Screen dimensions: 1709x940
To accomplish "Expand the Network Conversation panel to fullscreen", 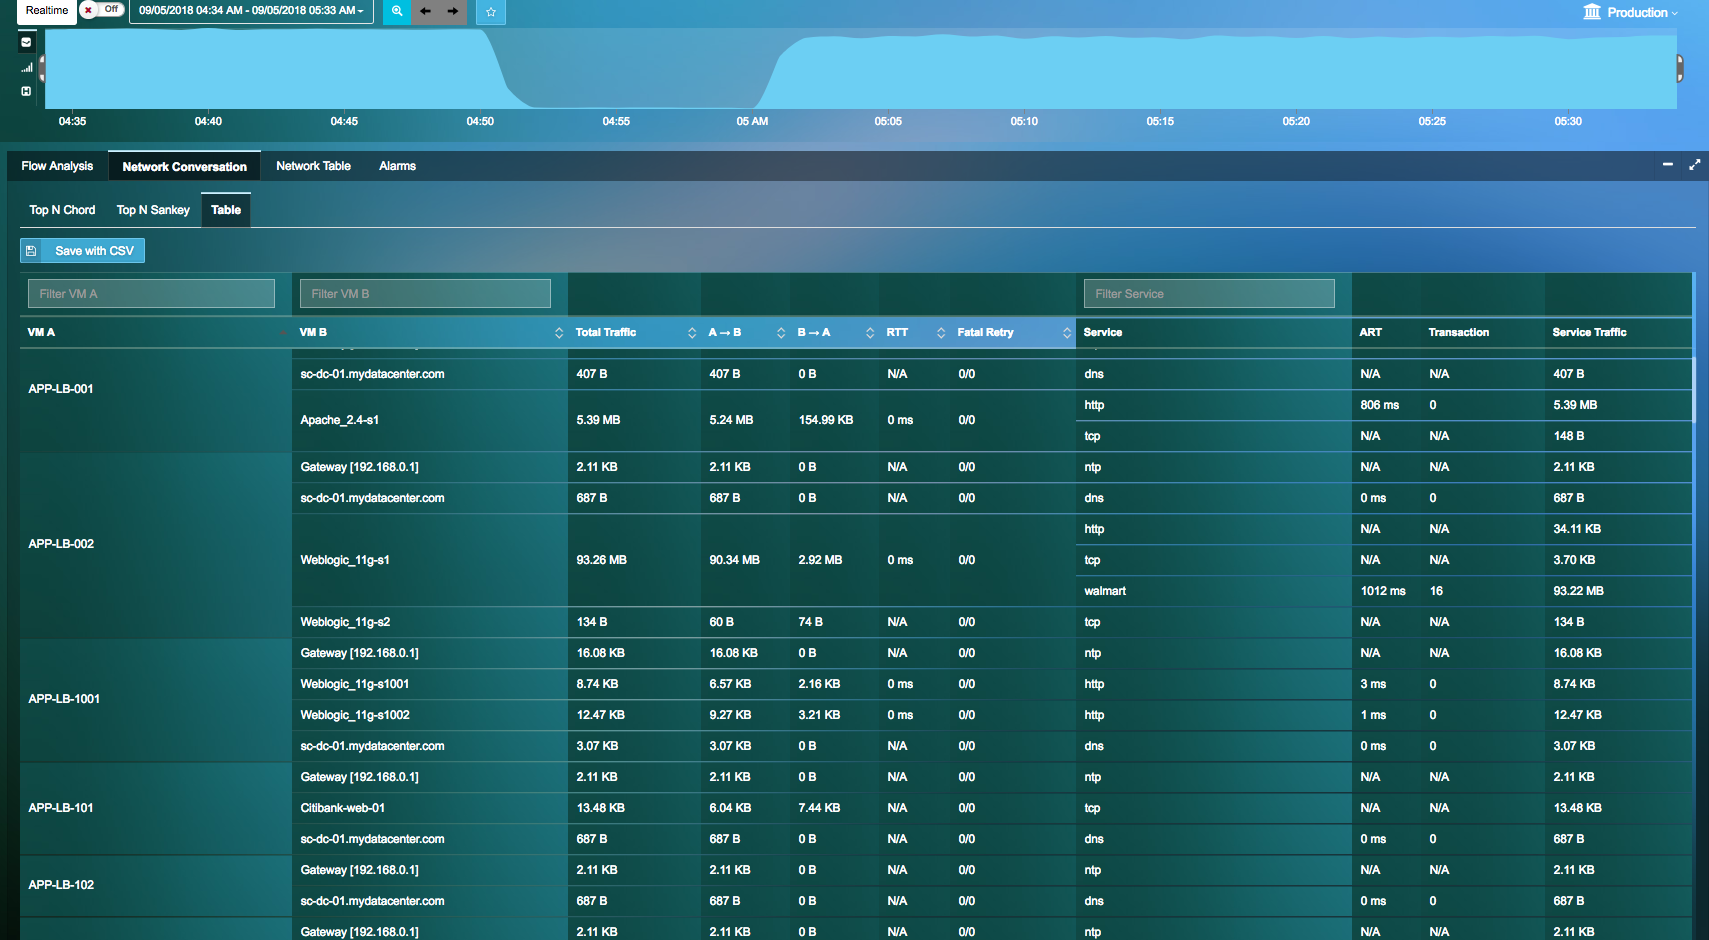I will pos(1695,165).
